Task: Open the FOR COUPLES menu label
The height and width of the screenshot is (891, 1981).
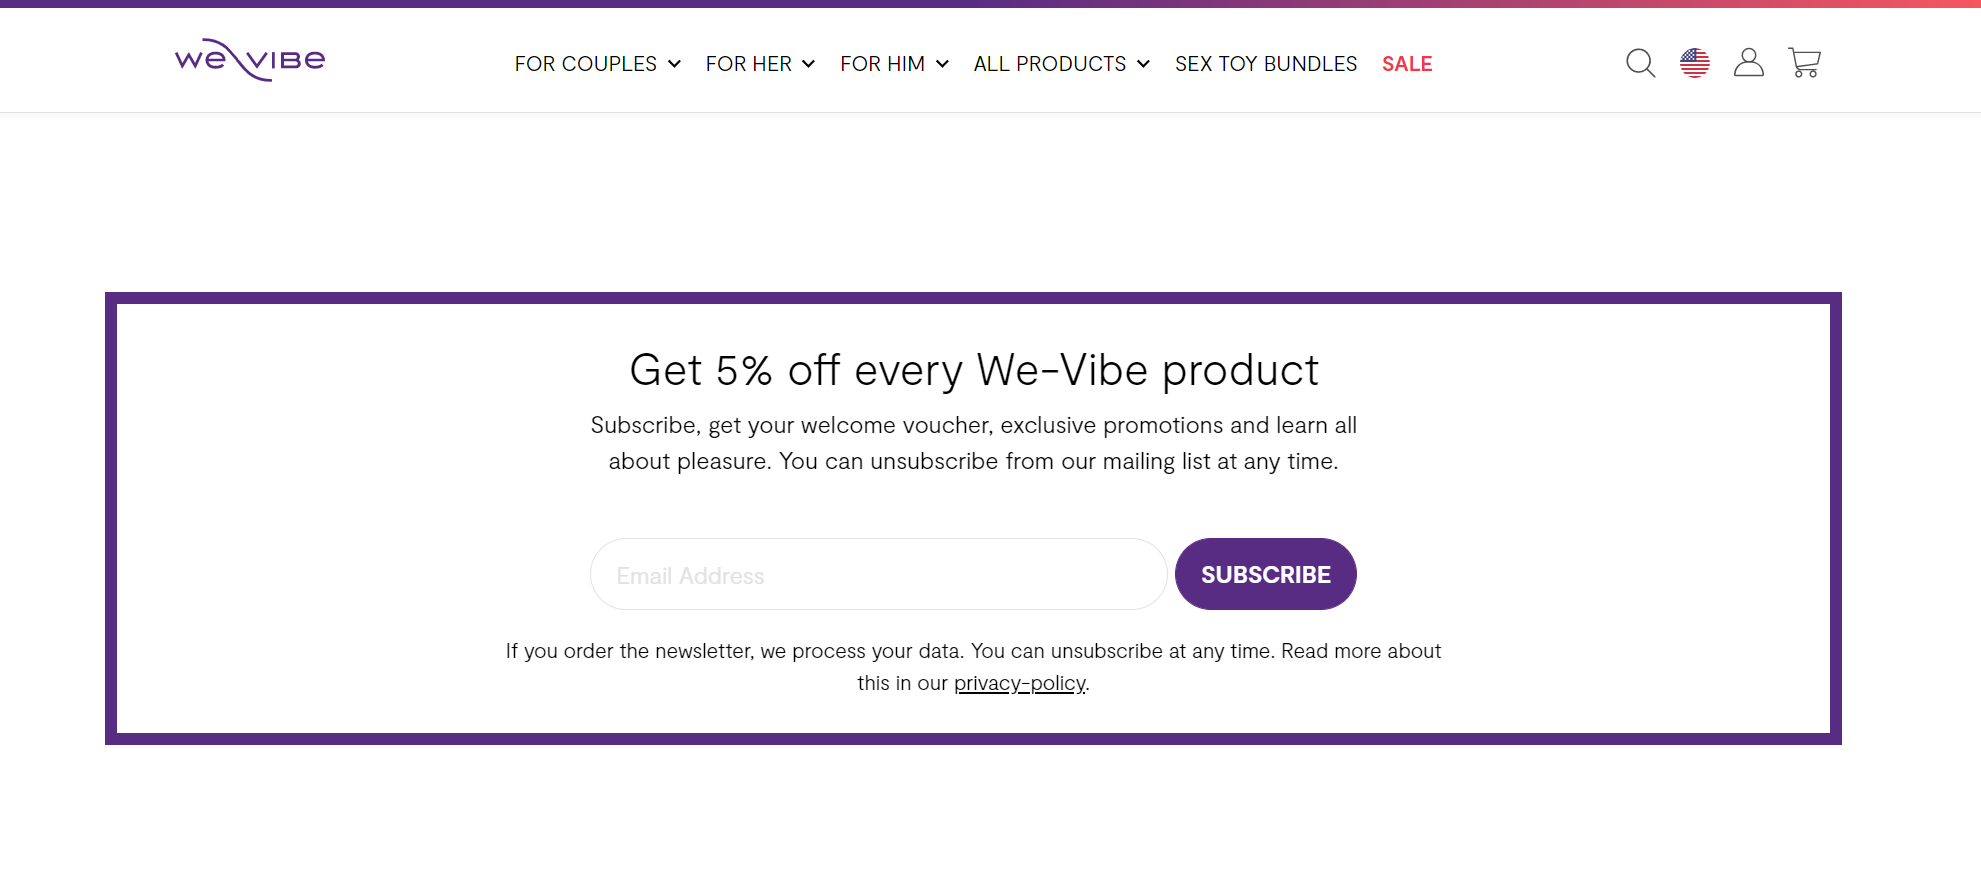Action: 585,64
